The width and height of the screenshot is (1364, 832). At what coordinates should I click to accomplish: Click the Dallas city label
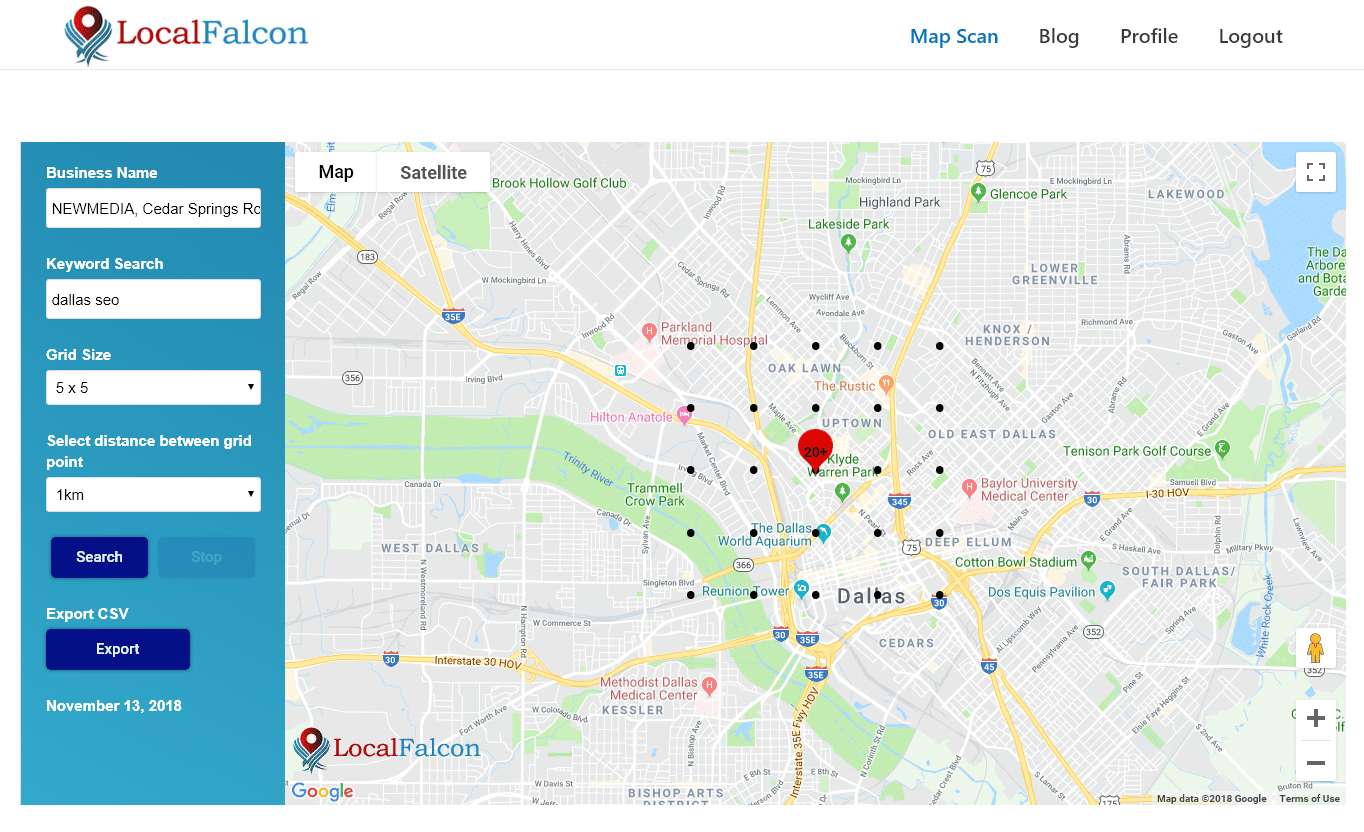871,596
